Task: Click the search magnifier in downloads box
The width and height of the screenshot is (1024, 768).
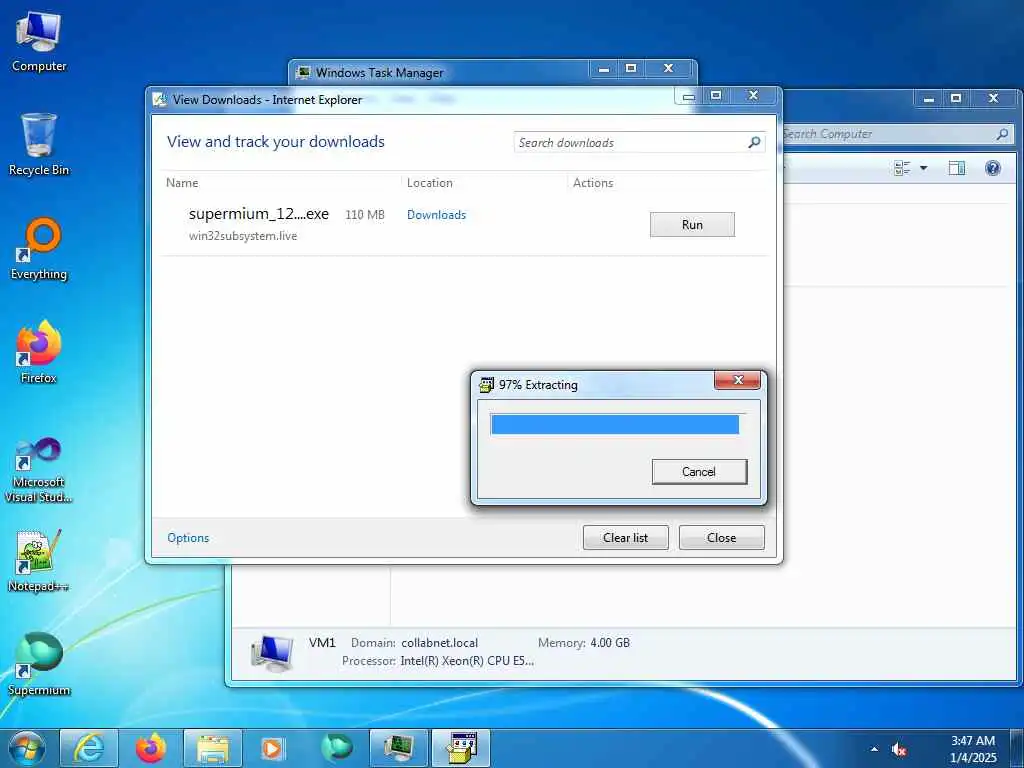Action: tap(754, 142)
